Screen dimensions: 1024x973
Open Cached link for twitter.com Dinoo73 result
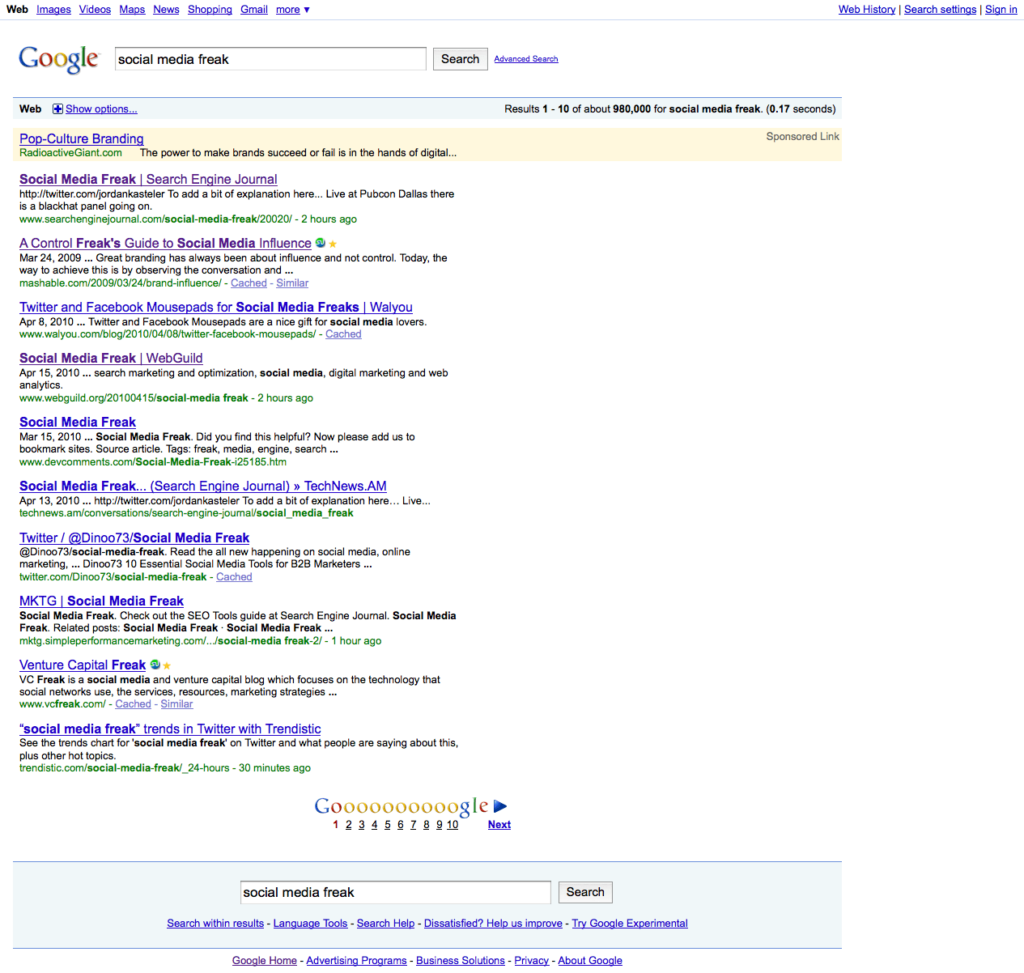(234, 577)
